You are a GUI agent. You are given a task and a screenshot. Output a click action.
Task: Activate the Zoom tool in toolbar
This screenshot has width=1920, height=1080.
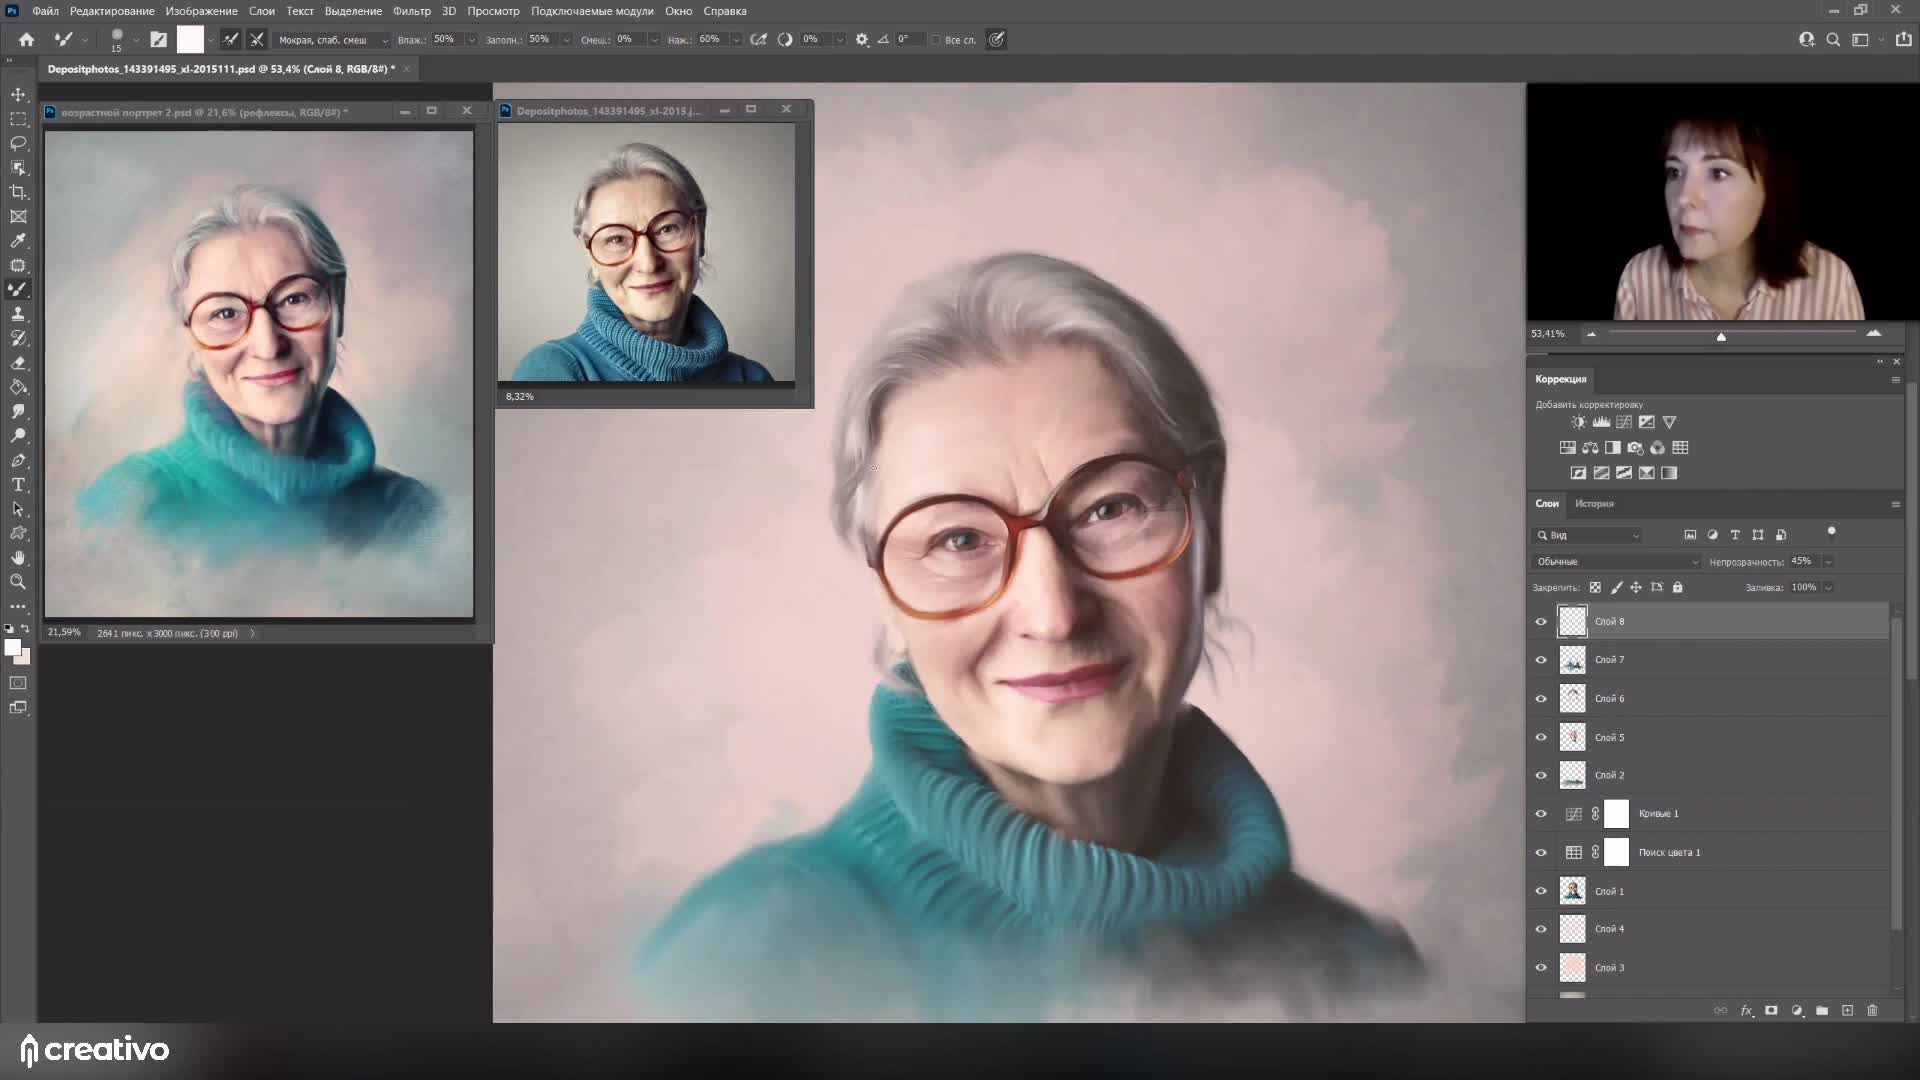18,582
